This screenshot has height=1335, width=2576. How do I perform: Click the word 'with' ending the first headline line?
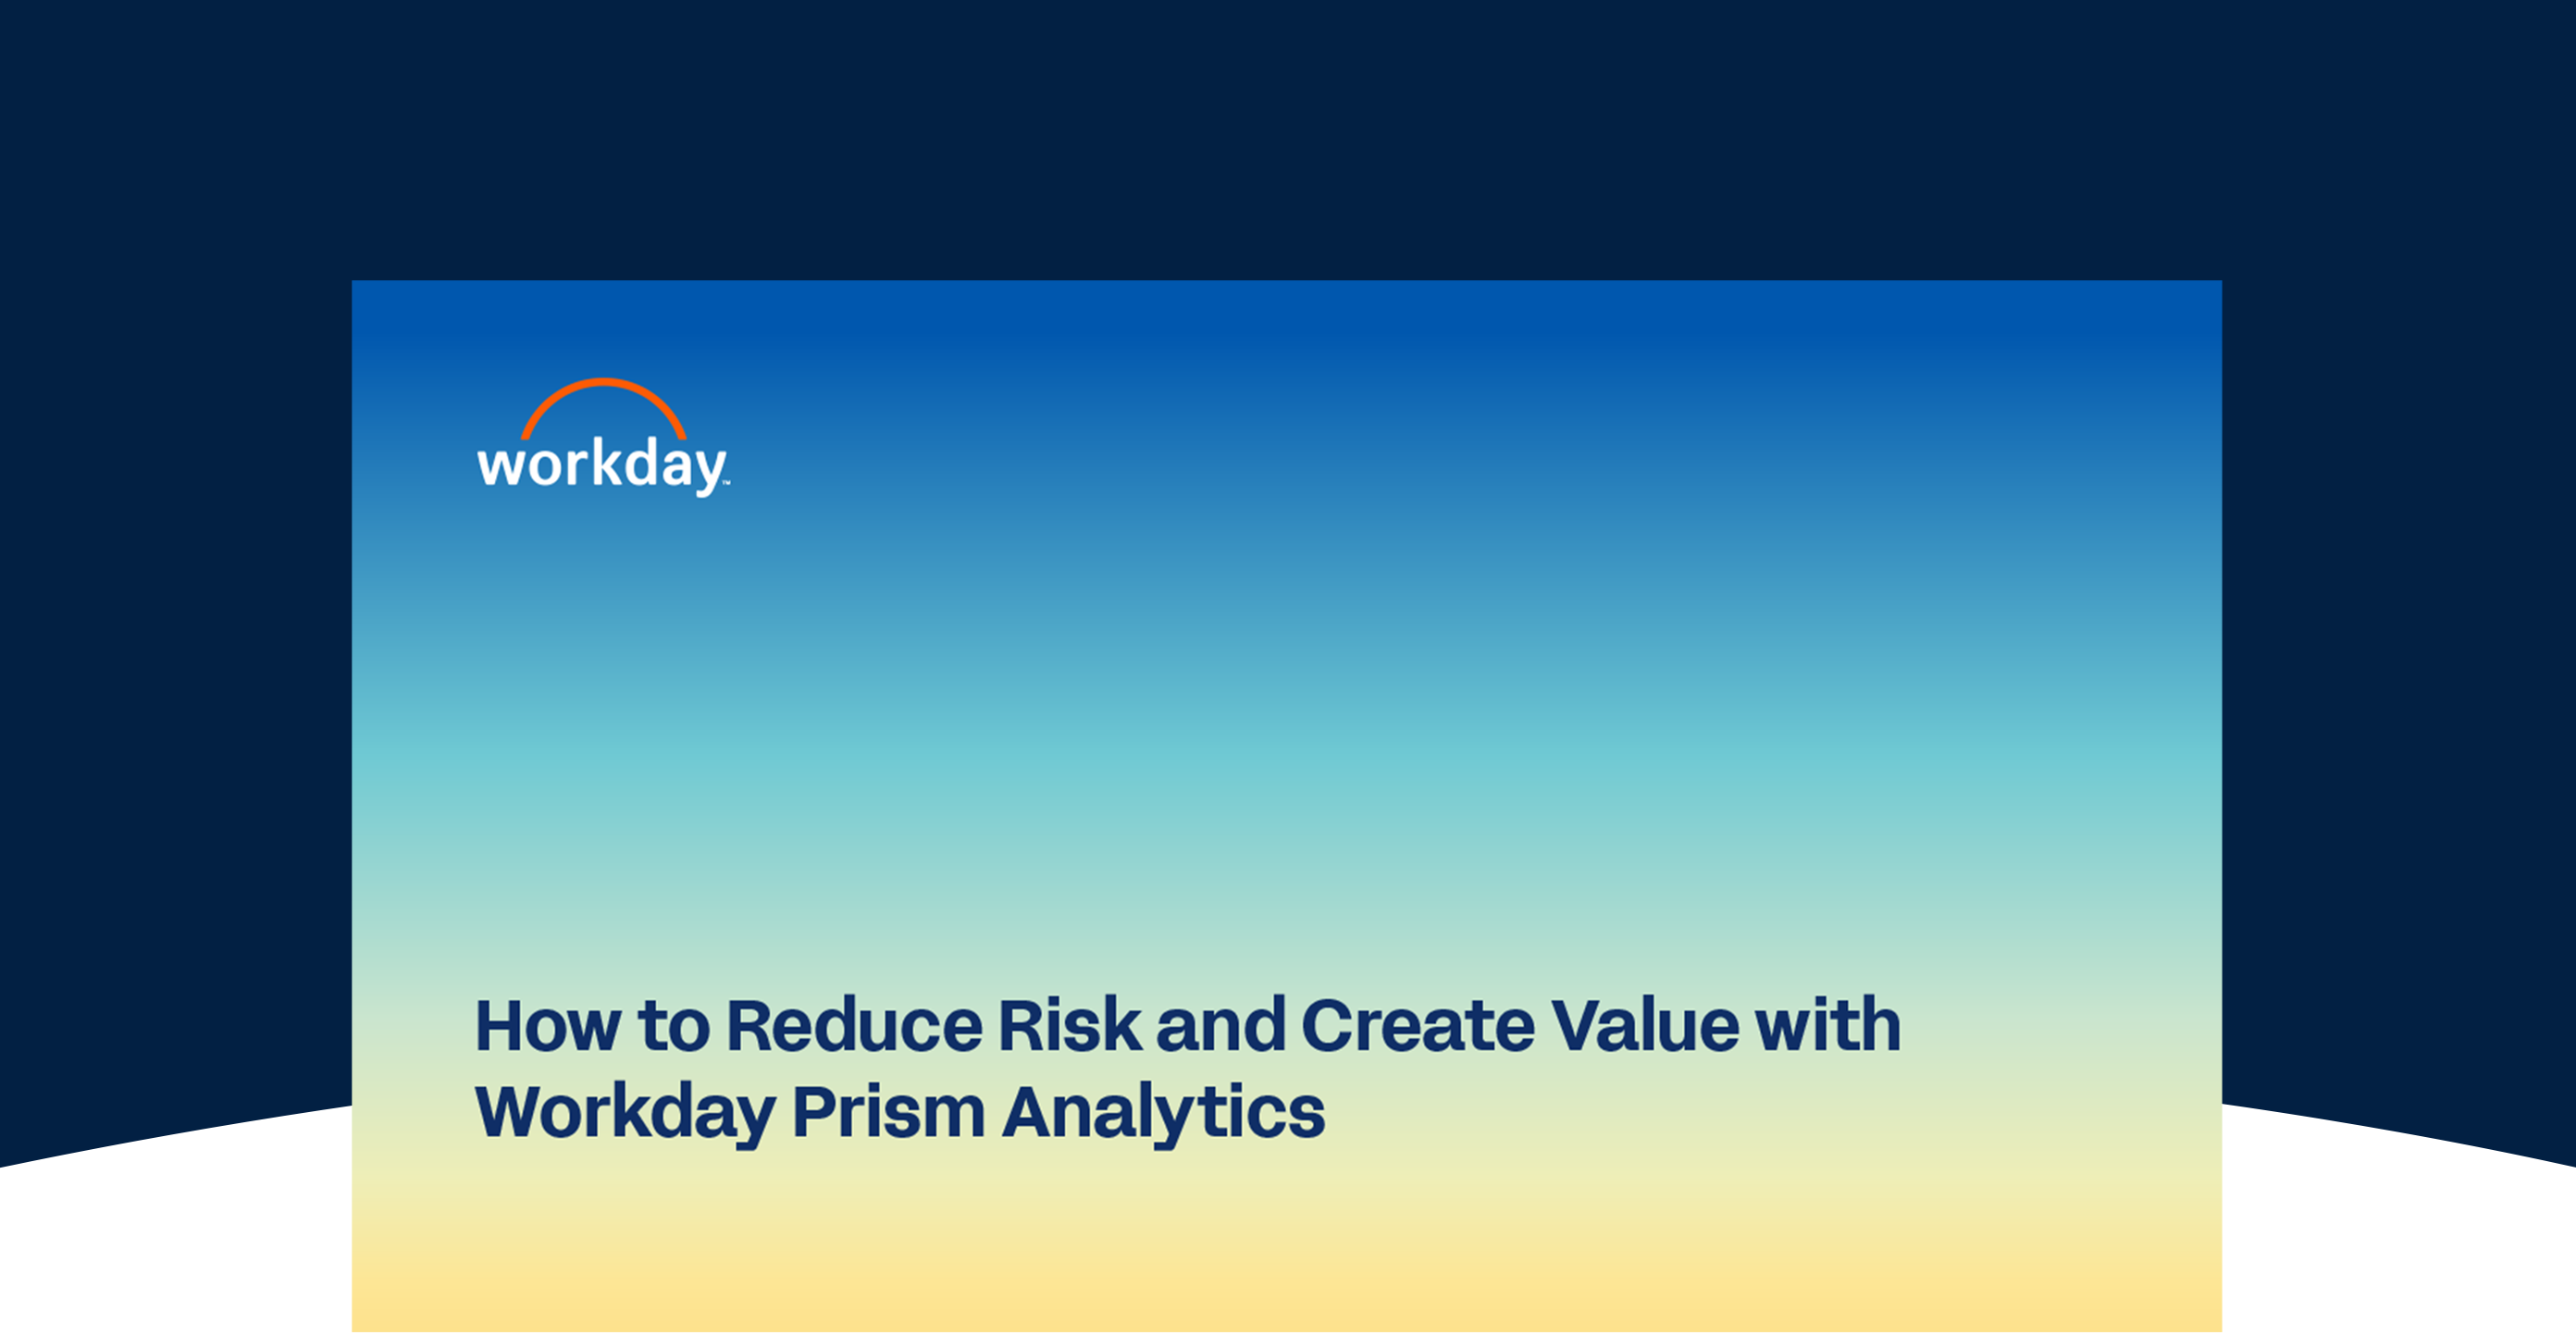pos(1828,1026)
